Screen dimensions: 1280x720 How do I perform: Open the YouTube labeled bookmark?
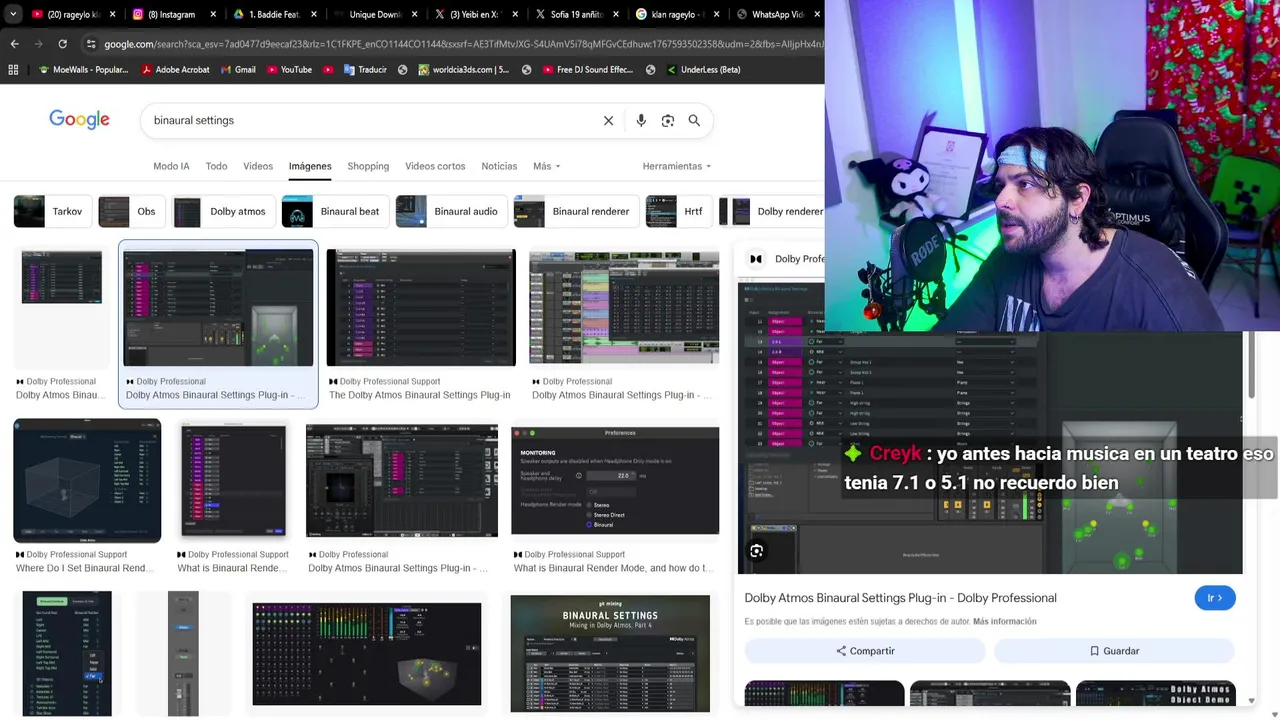(x=289, y=70)
